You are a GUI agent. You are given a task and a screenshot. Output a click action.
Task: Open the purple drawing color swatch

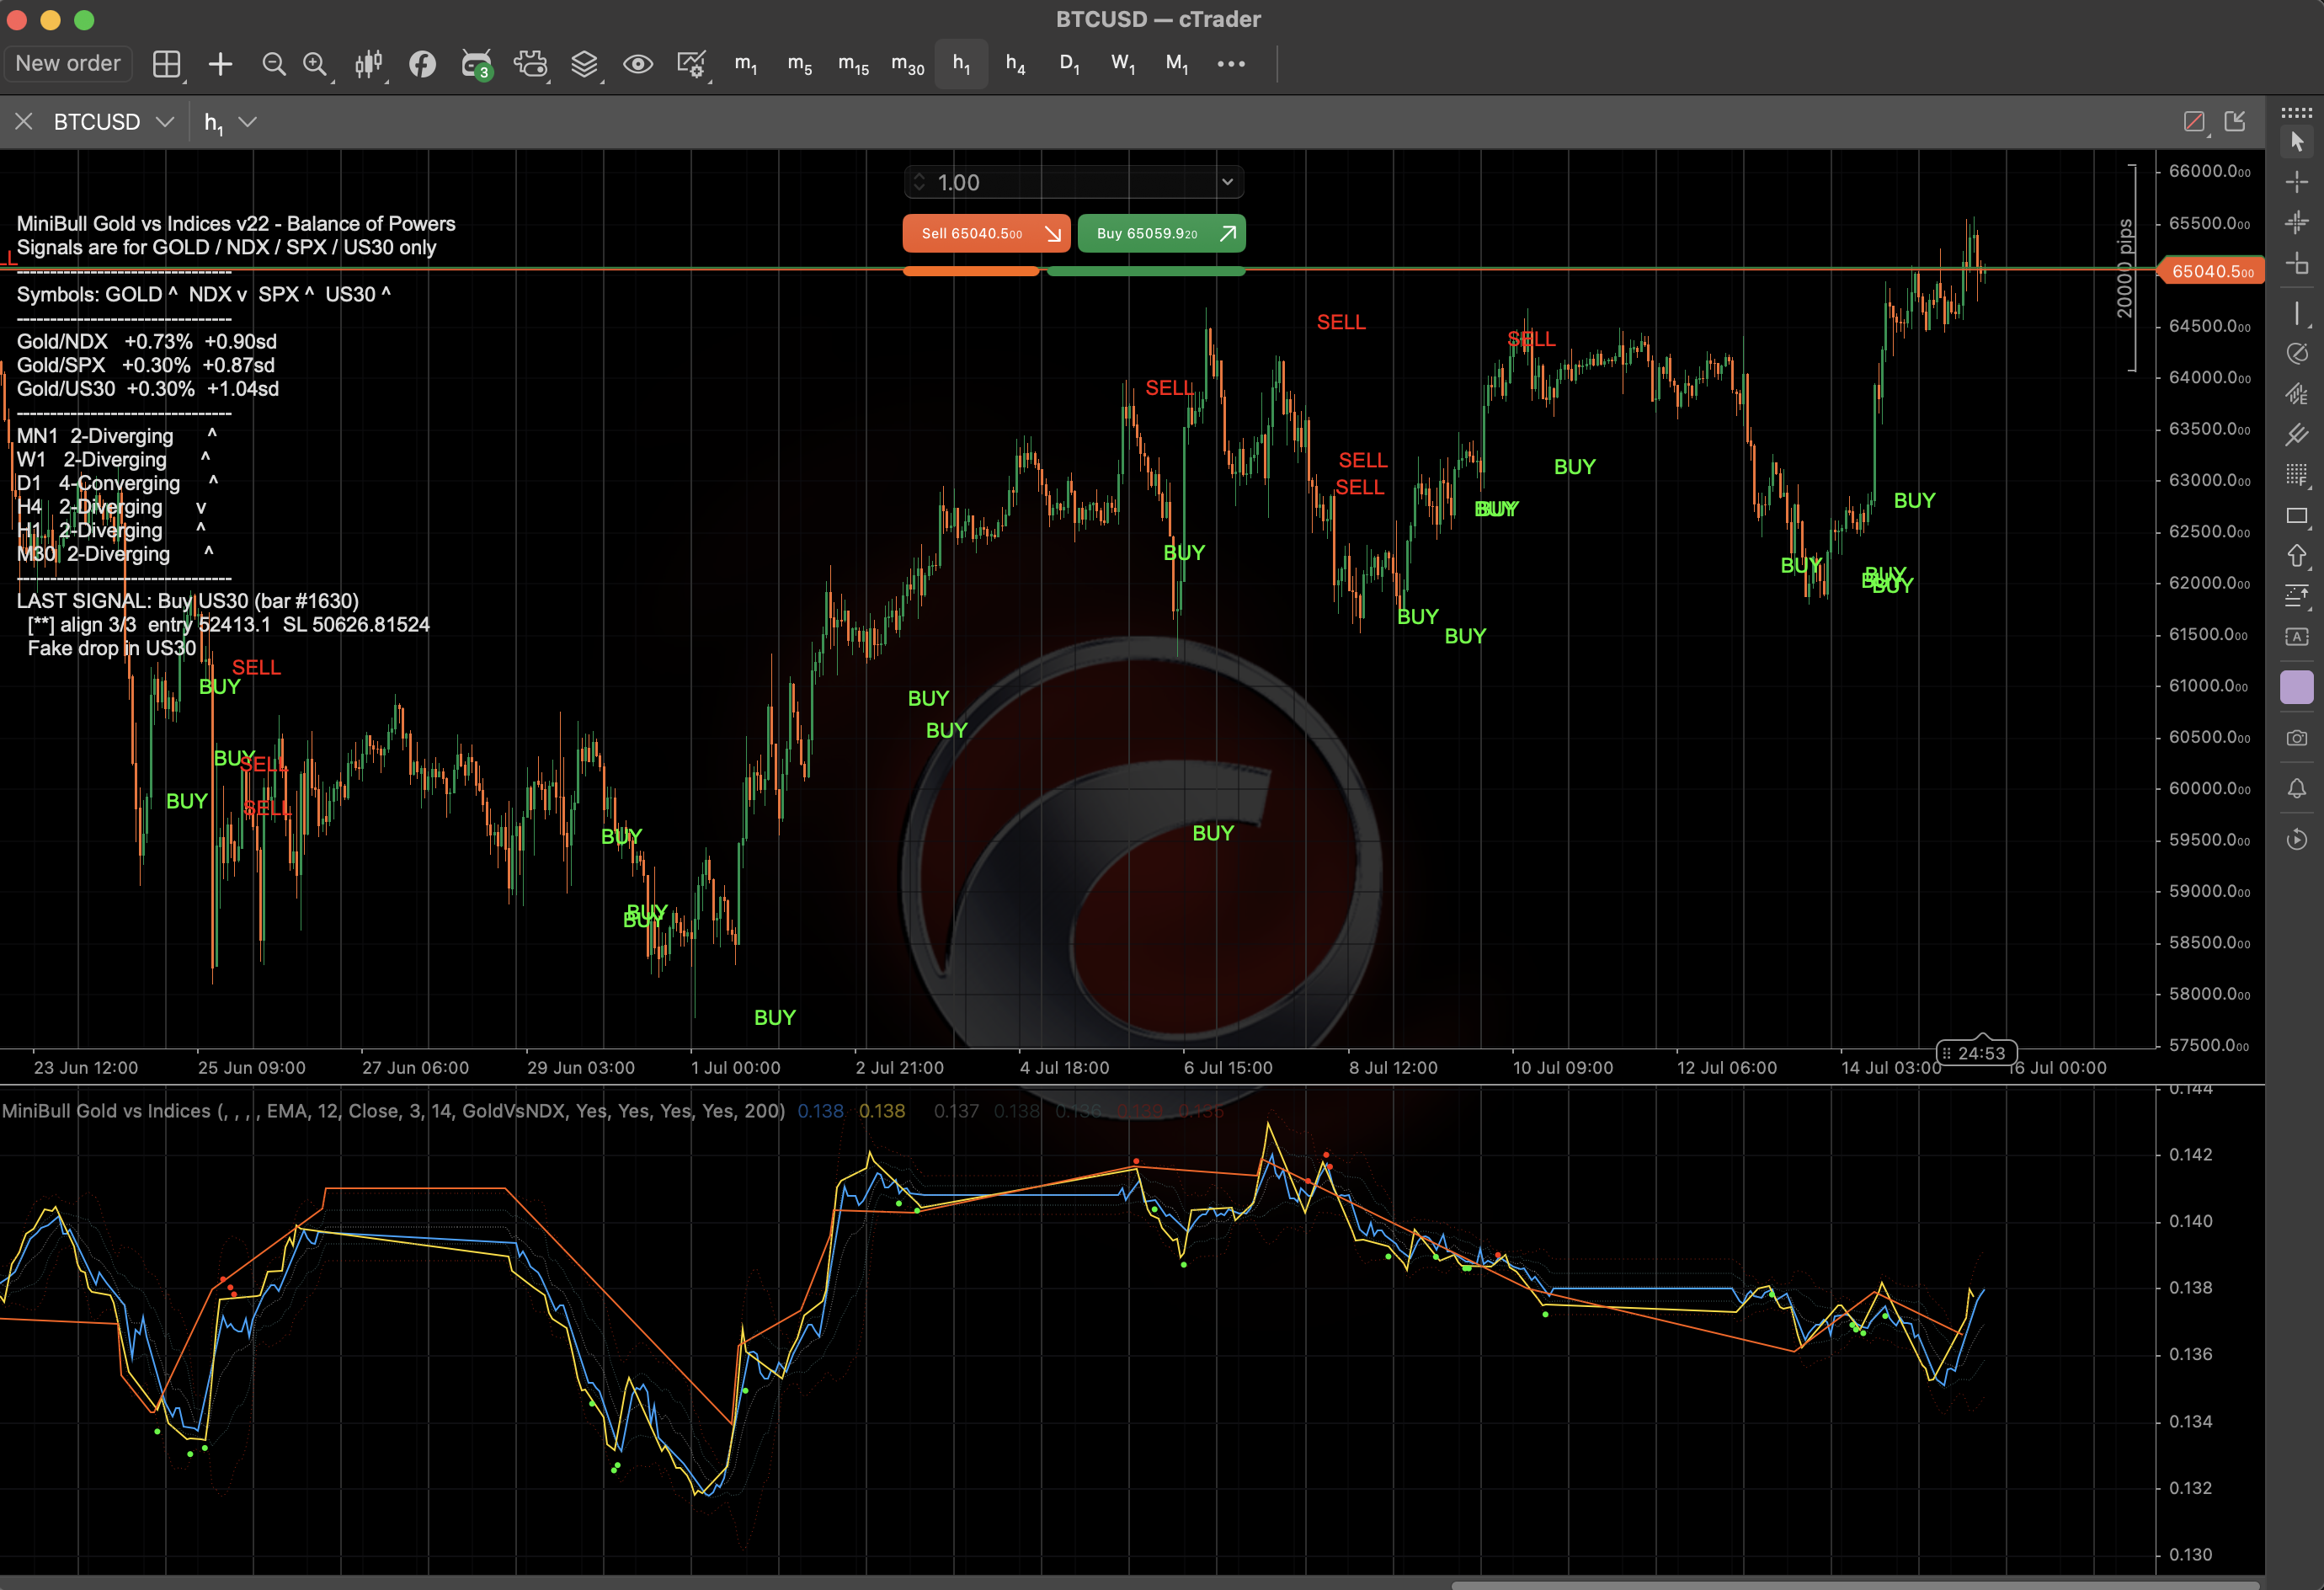(2297, 687)
